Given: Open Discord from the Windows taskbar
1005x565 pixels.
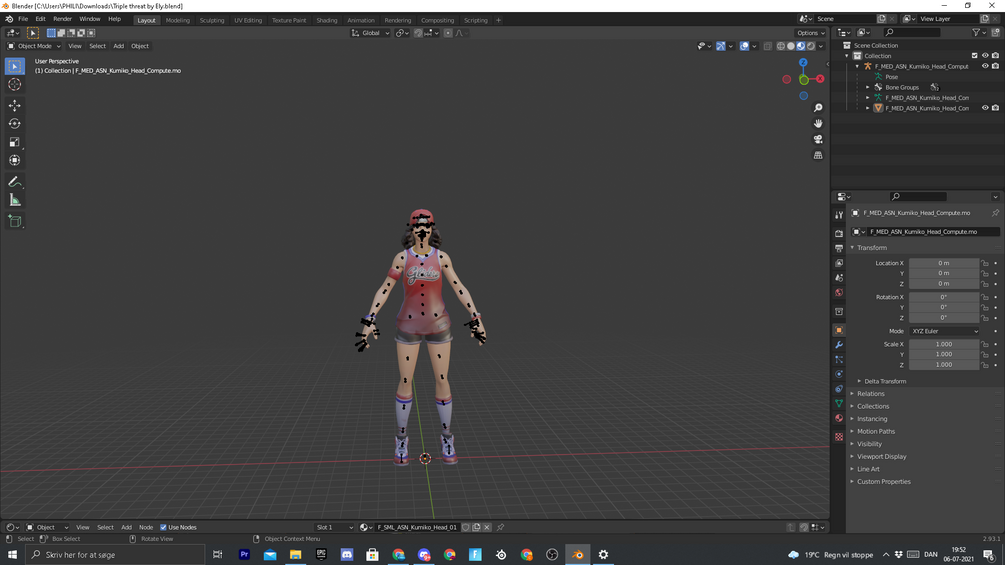Looking at the screenshot, I should [347, 555].
